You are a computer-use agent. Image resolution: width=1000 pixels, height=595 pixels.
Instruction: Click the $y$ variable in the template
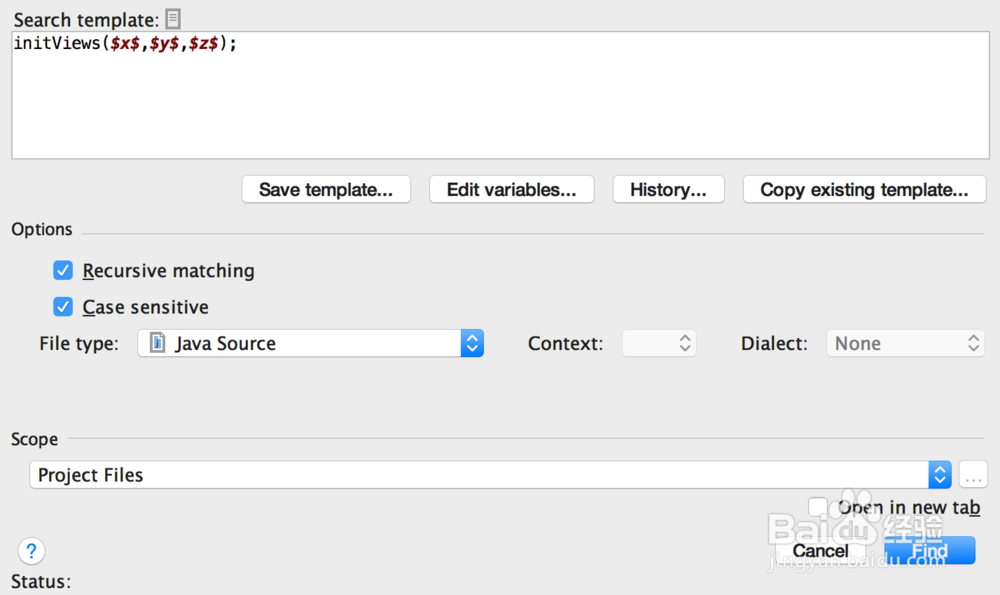[x=164, y=44]
